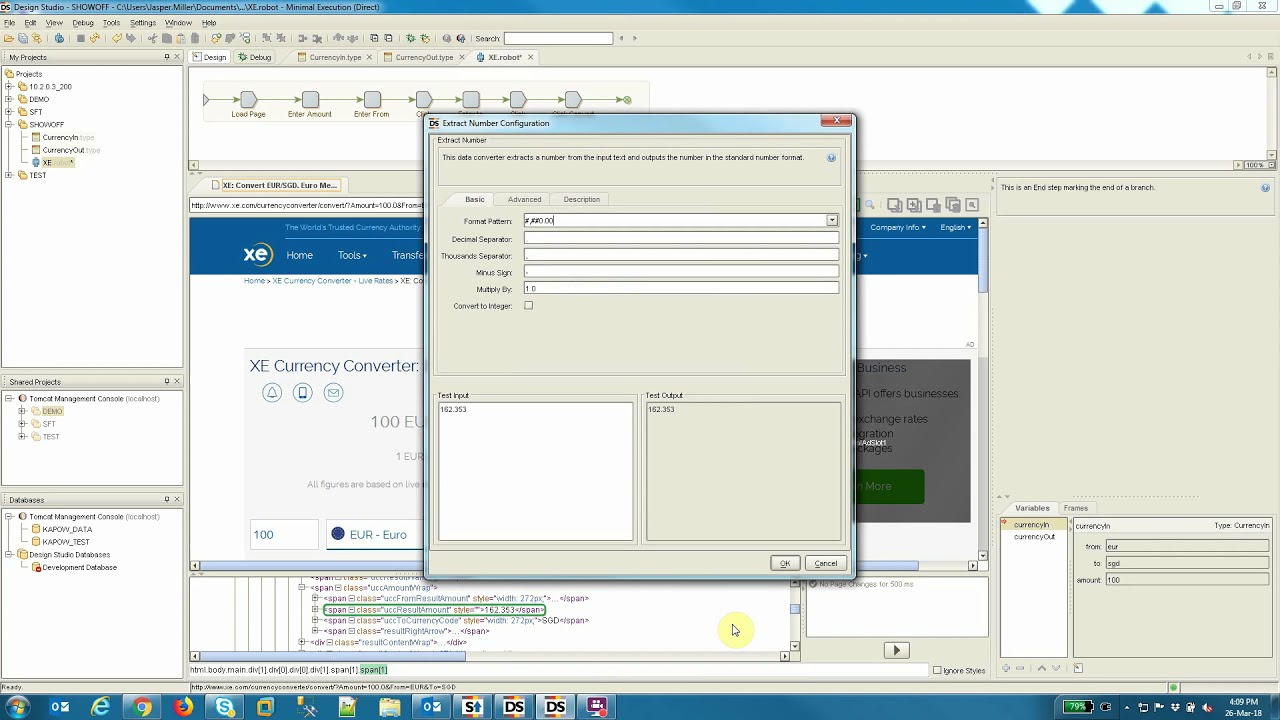1280x720 pixels.
Task: Click the Cut scissors toolbar icon
Action: (153, 38)
